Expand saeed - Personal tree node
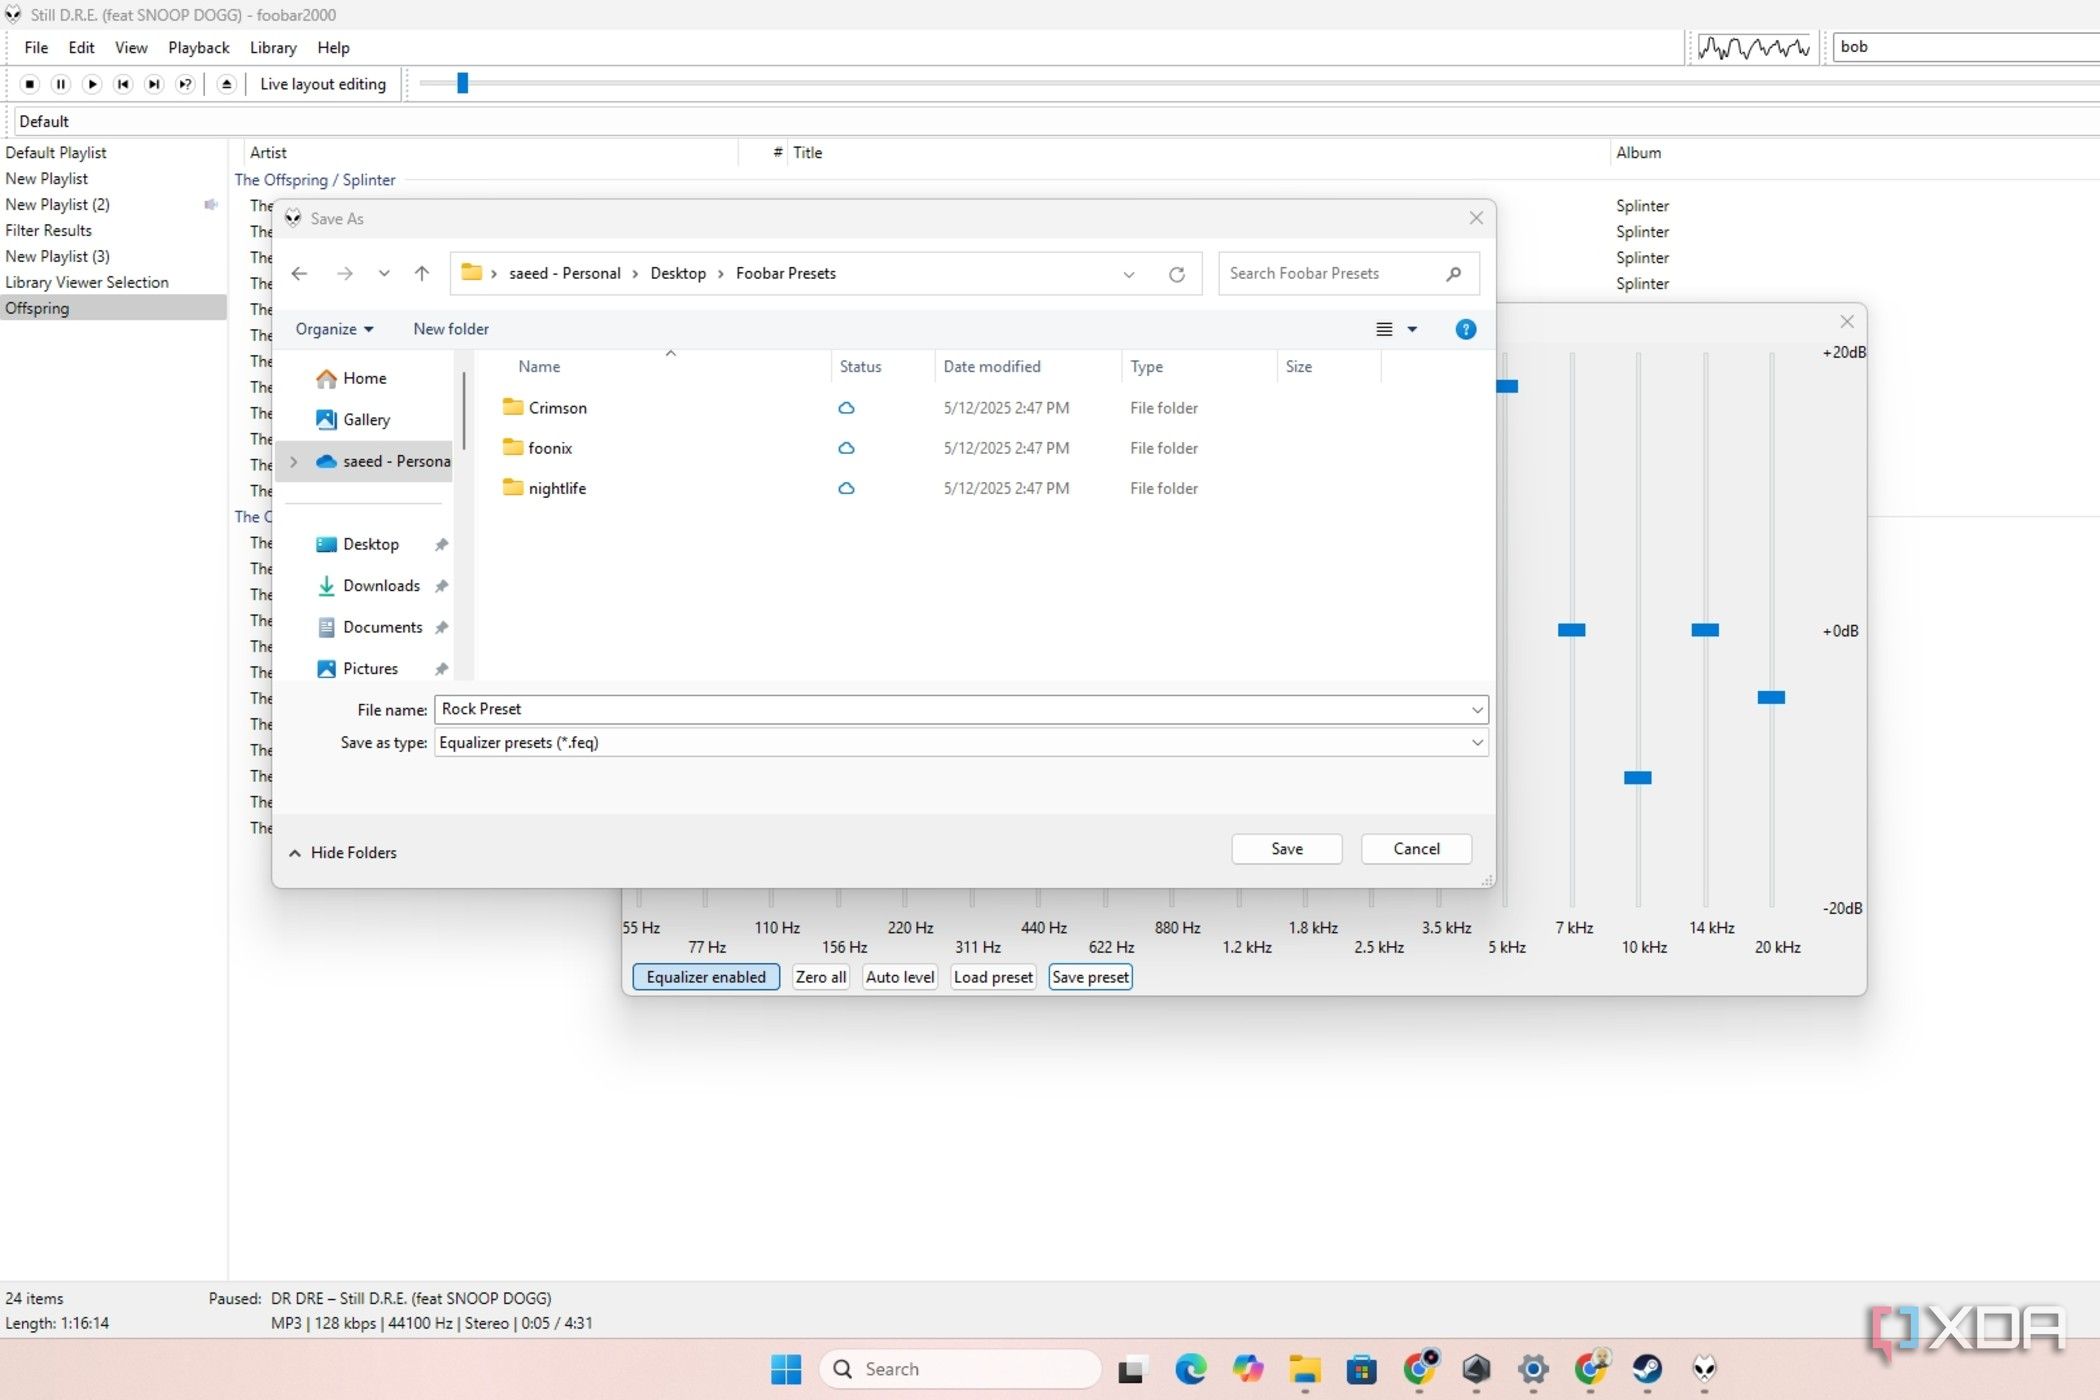Viewport: 2100px width, 1400px height. point(294,461)
